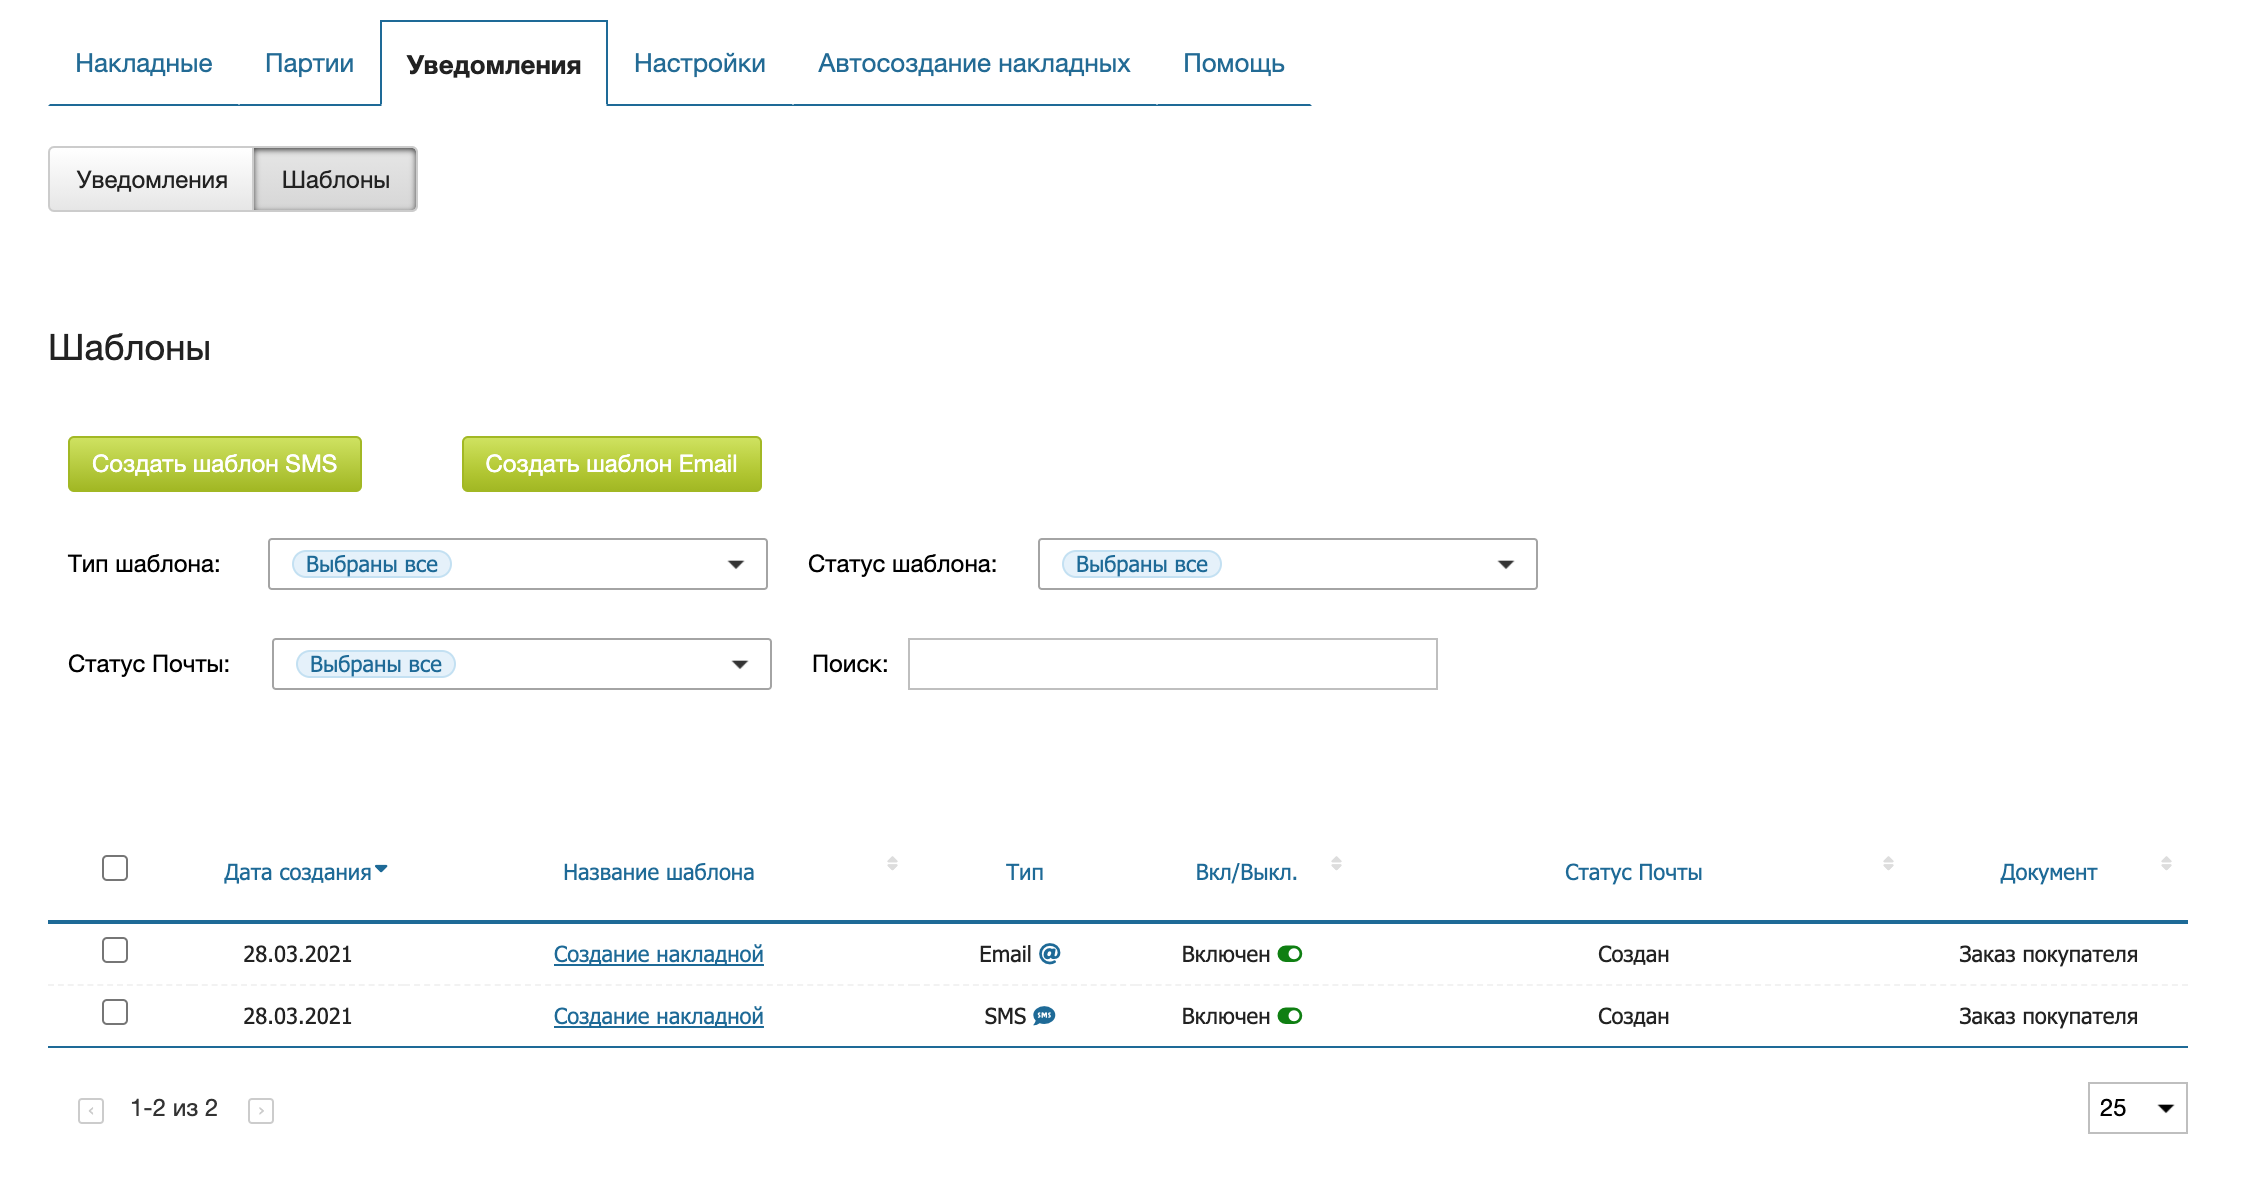Click sort arrows for Статус Почты column

coord(1888,863)
